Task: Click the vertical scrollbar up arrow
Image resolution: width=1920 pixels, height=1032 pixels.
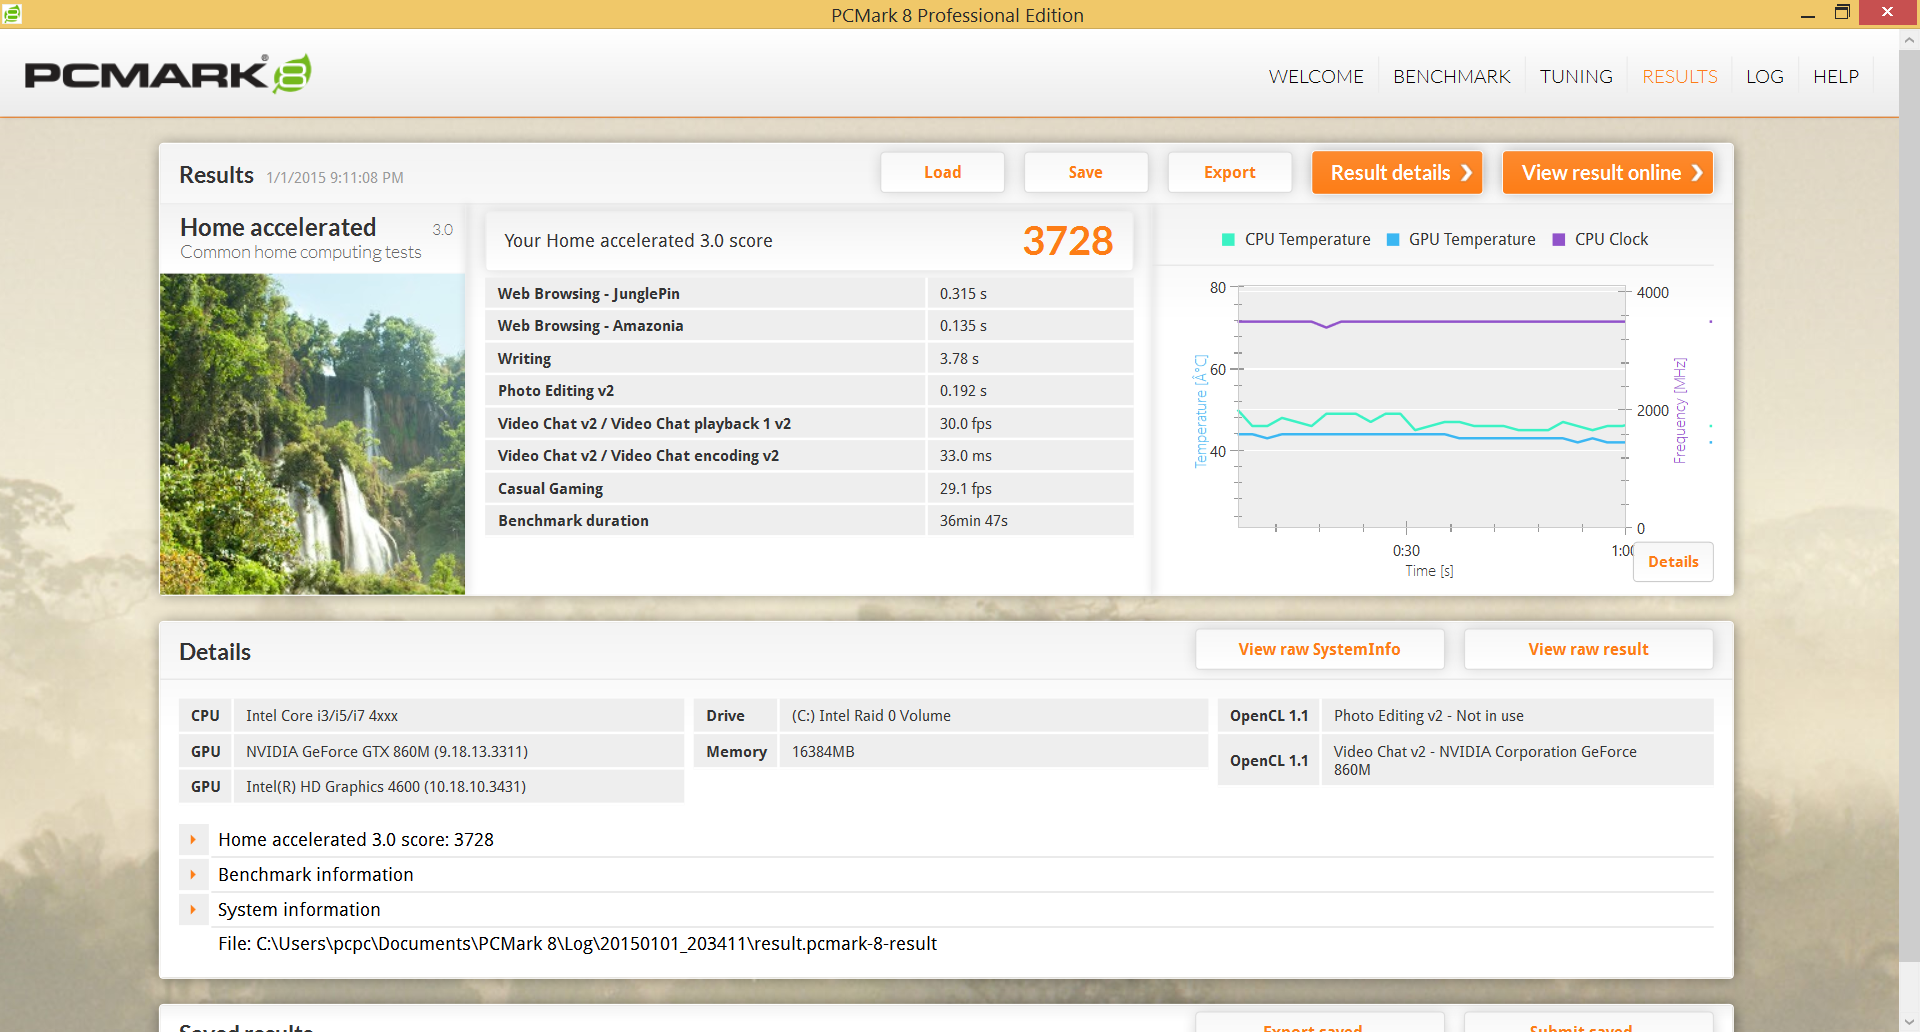Action: tap(1909, 41)
